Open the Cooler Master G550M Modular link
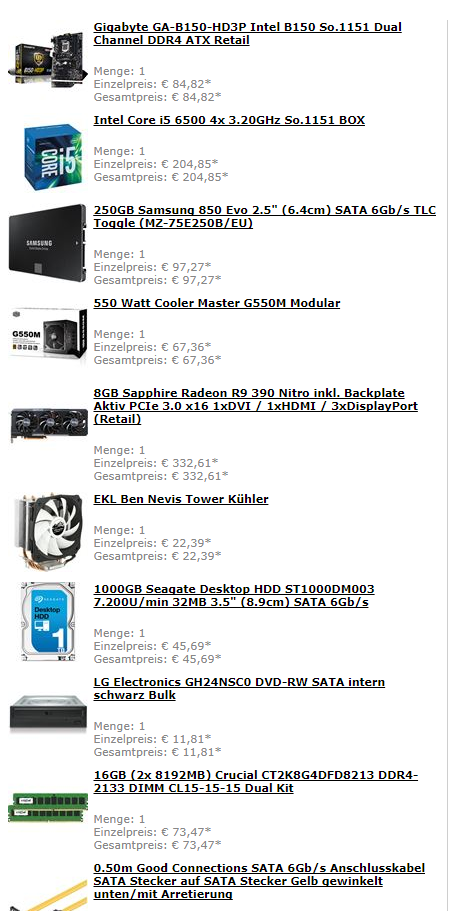Image resolution: width=451 pixels, height=911 pixels. 217,303
